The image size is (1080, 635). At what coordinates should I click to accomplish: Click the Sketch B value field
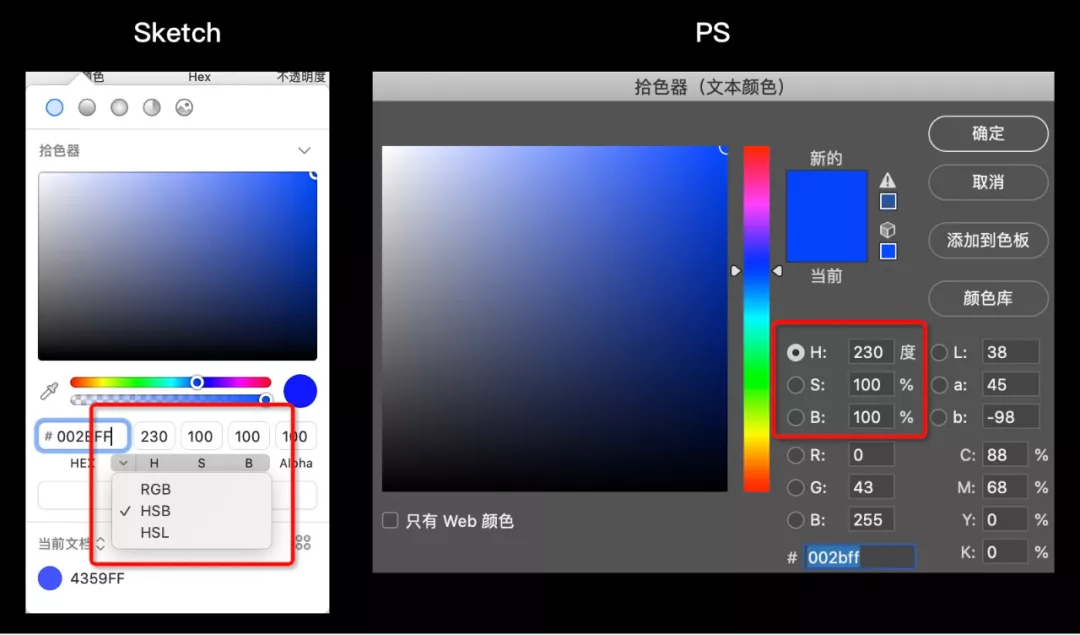(249, 436)
